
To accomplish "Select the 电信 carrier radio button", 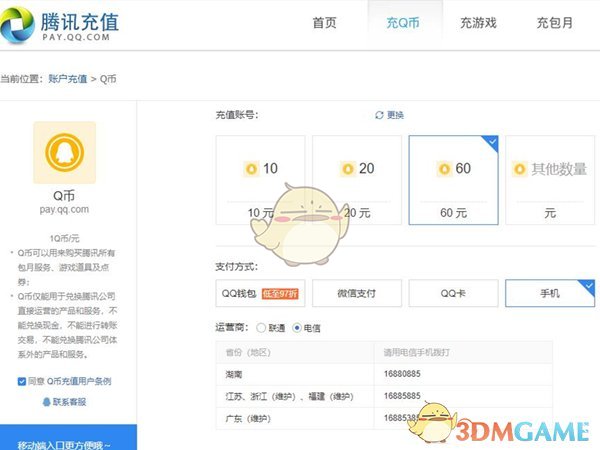I will tap(297, 328).
